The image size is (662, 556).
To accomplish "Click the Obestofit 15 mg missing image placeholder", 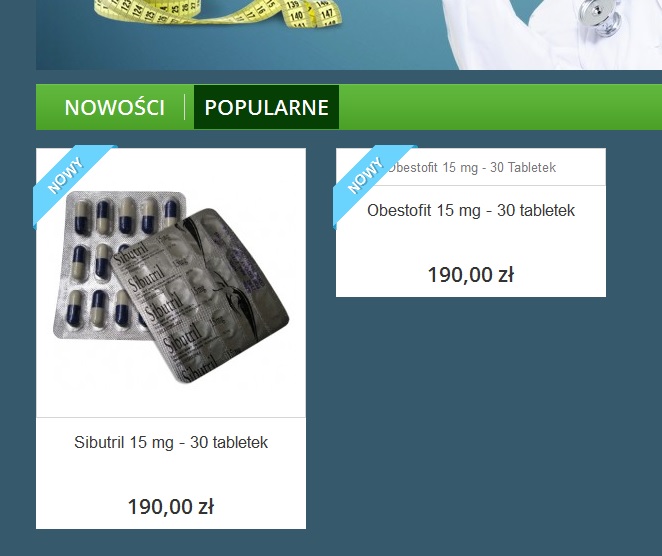I will click(x=471, y=167).
